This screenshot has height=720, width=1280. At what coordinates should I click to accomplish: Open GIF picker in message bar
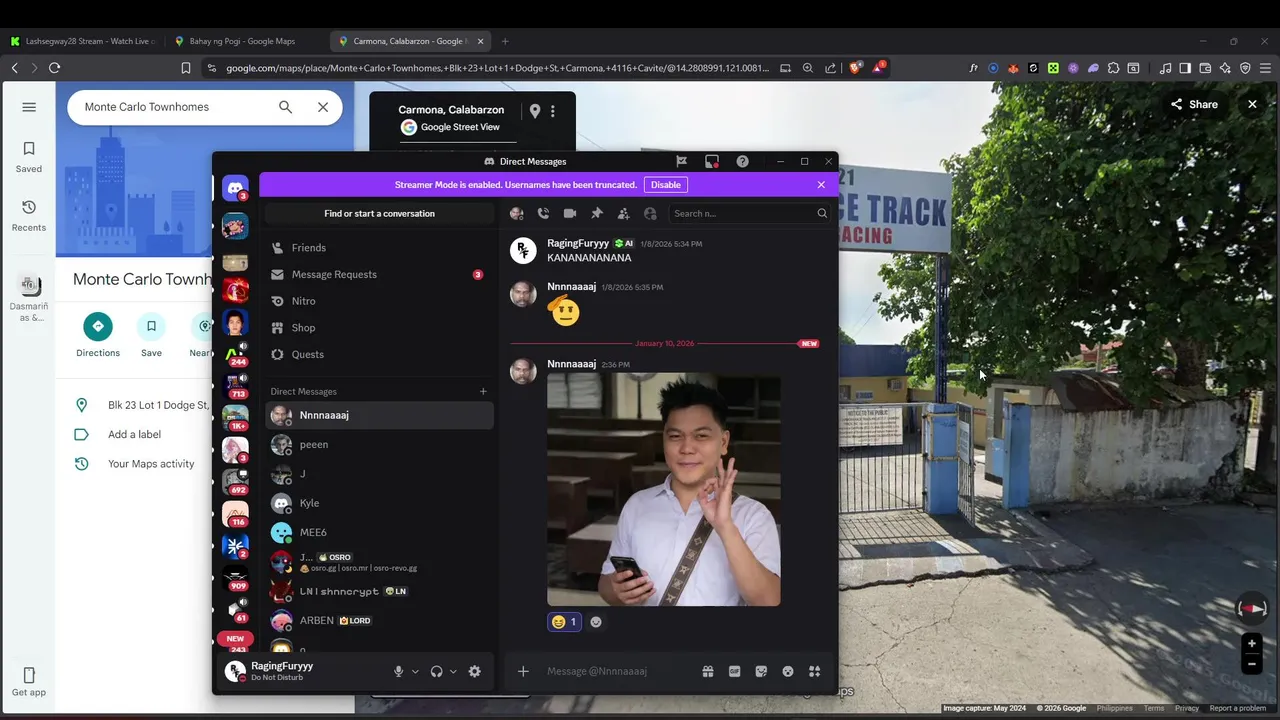click(734, 671)
